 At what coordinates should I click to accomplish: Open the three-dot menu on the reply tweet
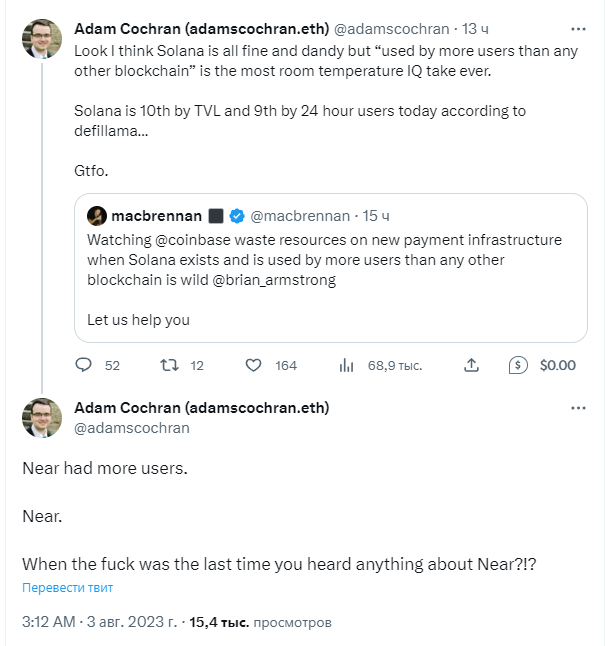click(578, 408)
